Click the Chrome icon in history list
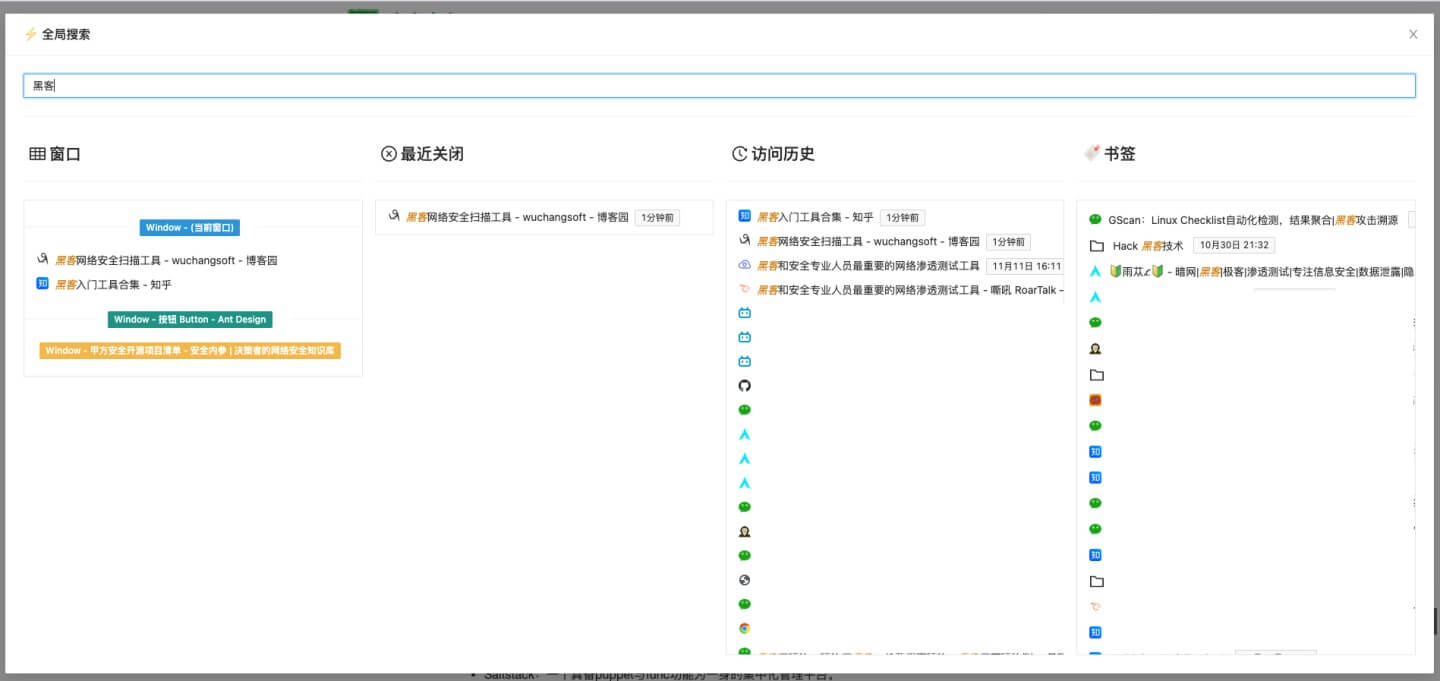 pyautogui.click(x=744, y=628)
